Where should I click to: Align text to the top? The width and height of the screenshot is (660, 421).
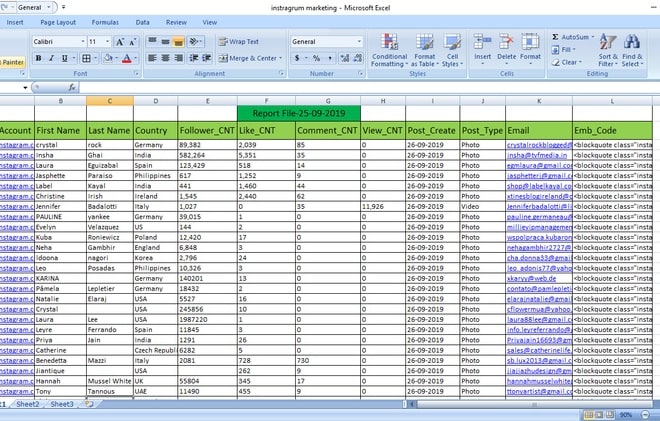[152, 41]
